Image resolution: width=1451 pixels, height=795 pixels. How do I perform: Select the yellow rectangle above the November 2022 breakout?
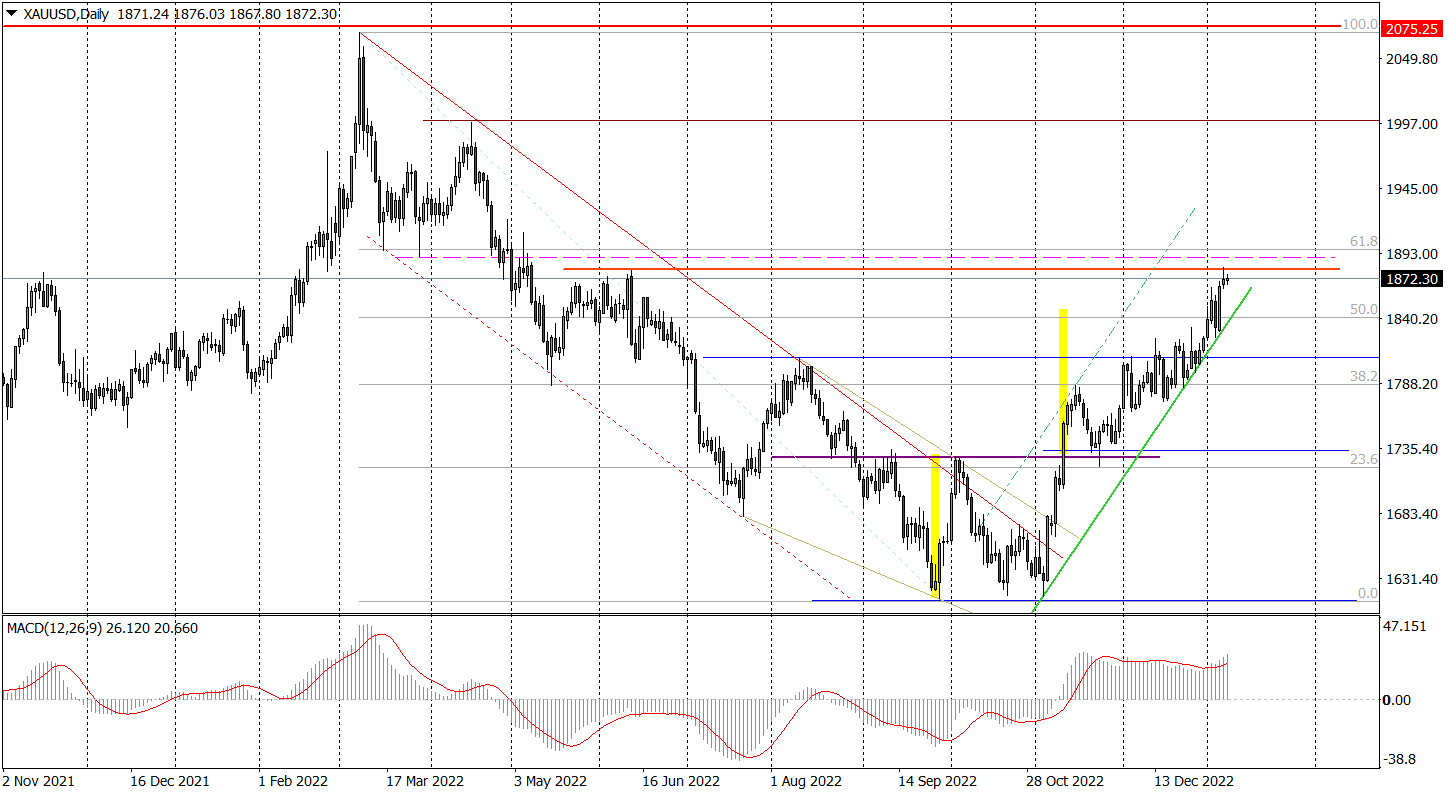[x=1063, y=378]
